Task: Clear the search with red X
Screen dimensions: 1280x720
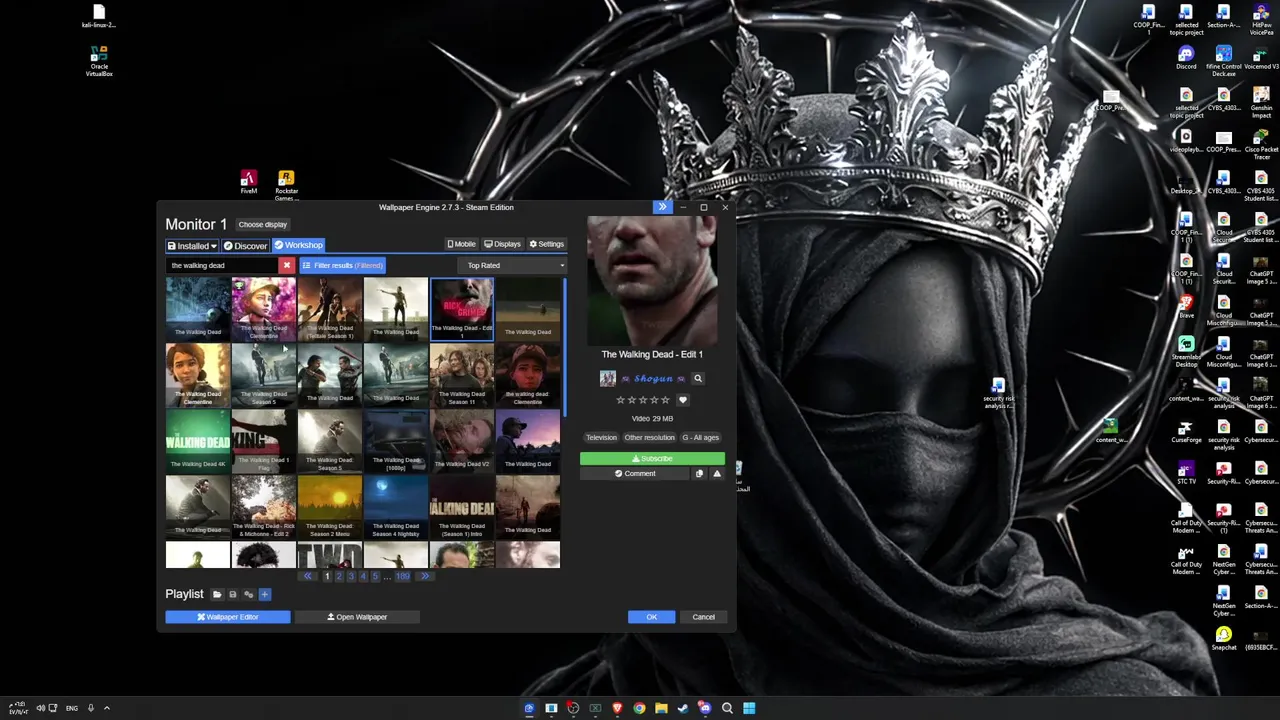Action: coord(287,265)
